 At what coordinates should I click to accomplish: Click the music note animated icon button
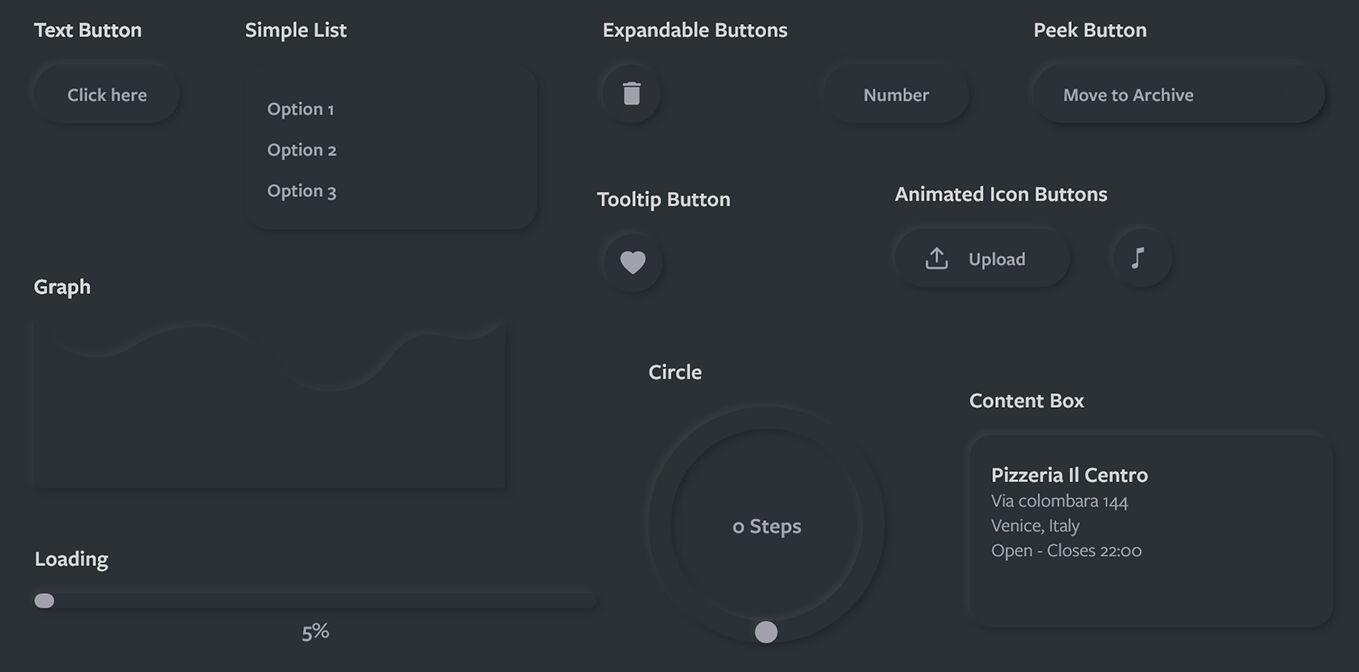[x=1140, y=257]
